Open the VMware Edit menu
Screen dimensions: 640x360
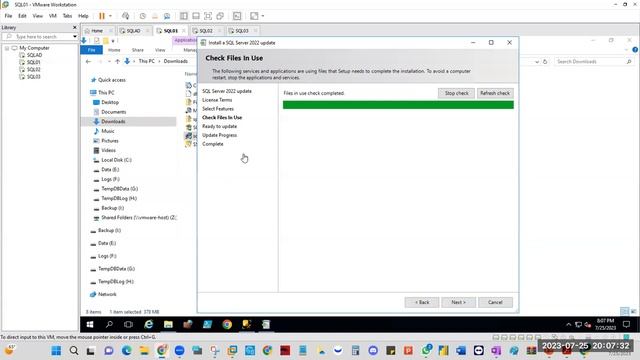[22, 16]
